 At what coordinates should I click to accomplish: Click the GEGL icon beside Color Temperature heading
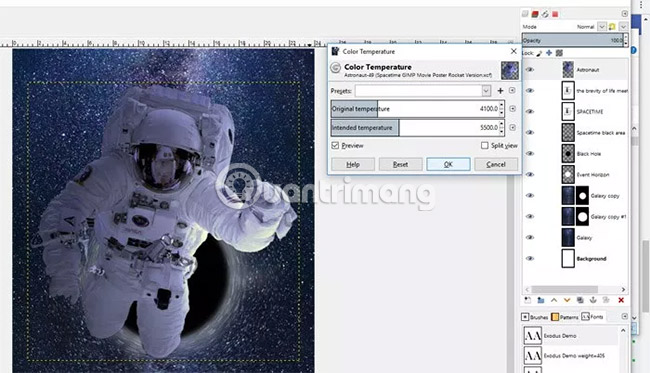(335, 67)
